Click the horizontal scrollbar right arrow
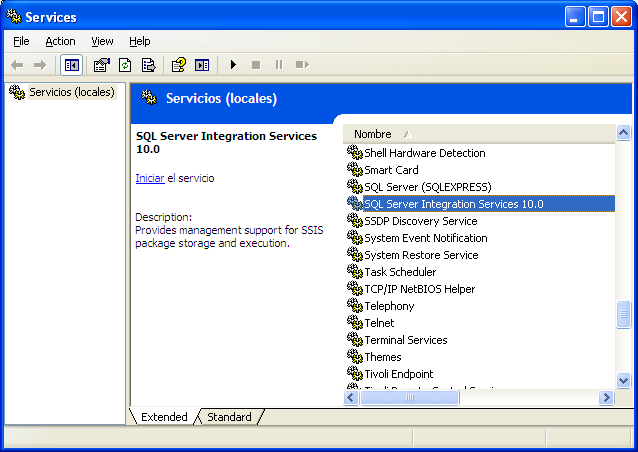The width and height of the screenshot is (638, 452). (x=606, y=397)
